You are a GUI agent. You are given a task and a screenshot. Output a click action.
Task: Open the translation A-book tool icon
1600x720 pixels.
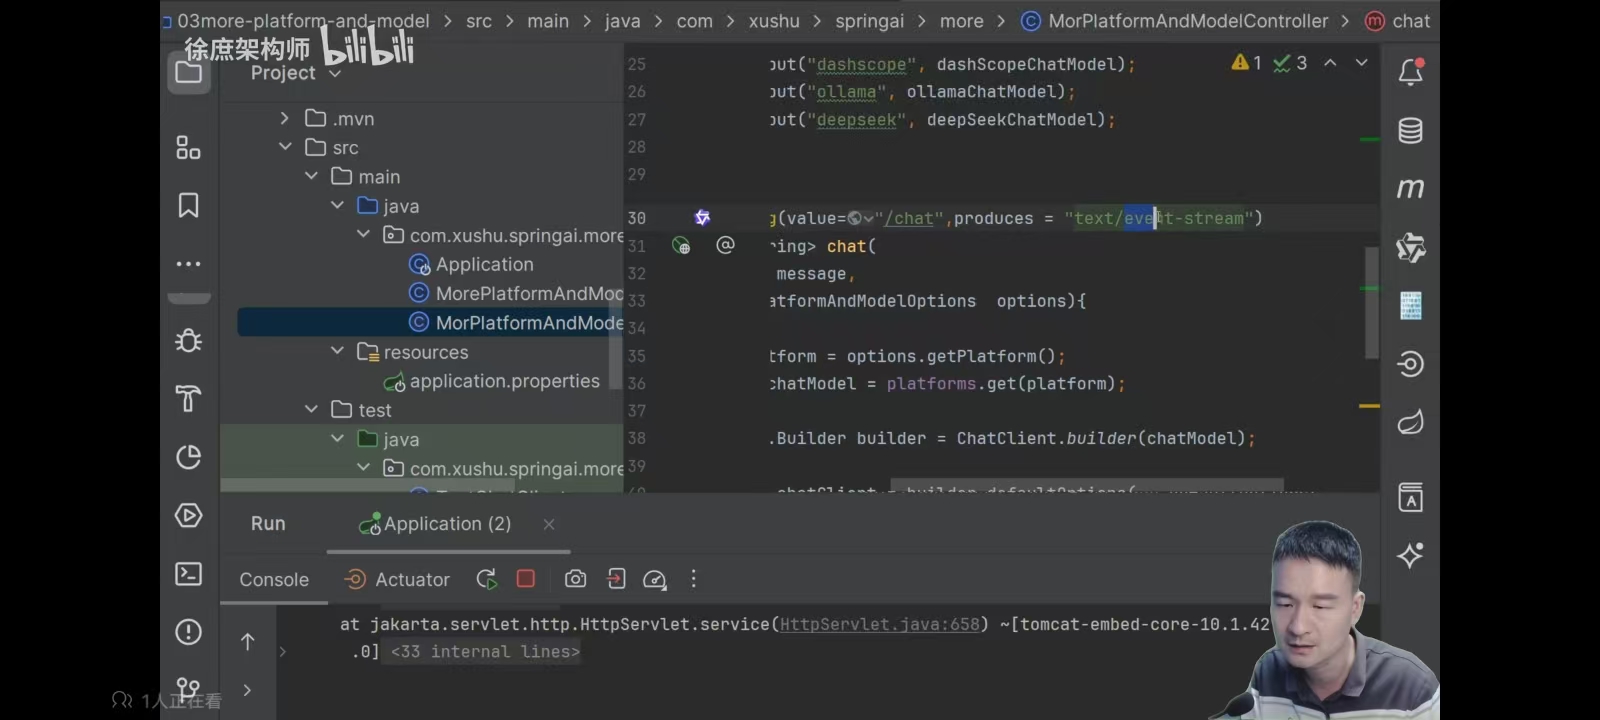(x=1411, y=497)
